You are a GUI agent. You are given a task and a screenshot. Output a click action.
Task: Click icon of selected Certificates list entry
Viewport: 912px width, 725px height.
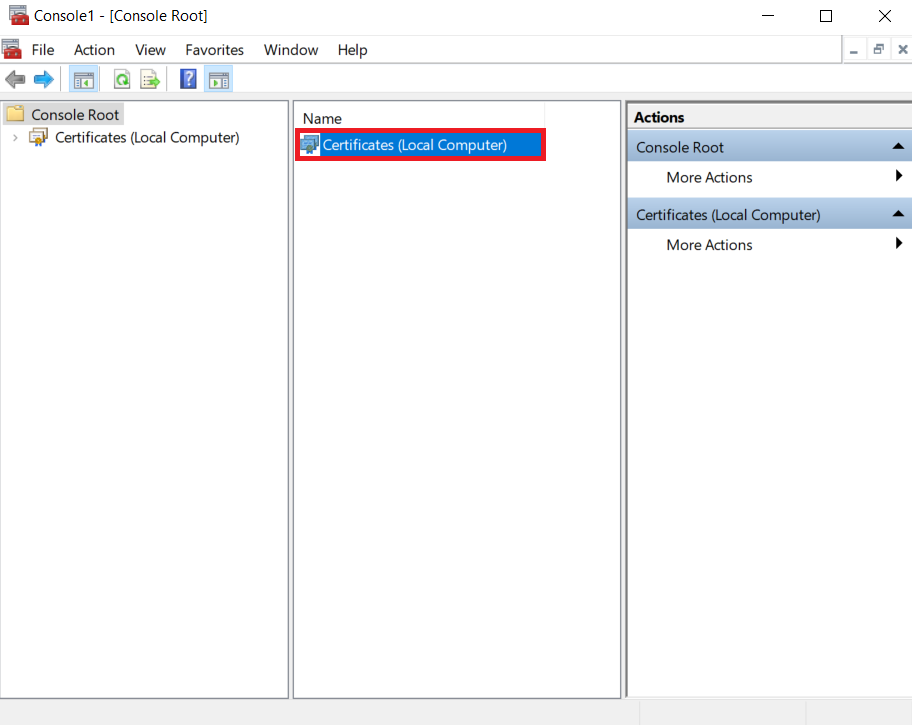(309, 144)
